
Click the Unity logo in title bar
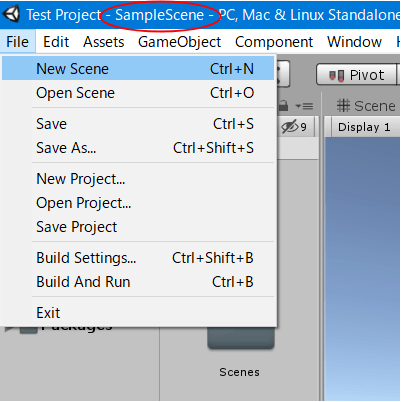[x=11, y=14]
